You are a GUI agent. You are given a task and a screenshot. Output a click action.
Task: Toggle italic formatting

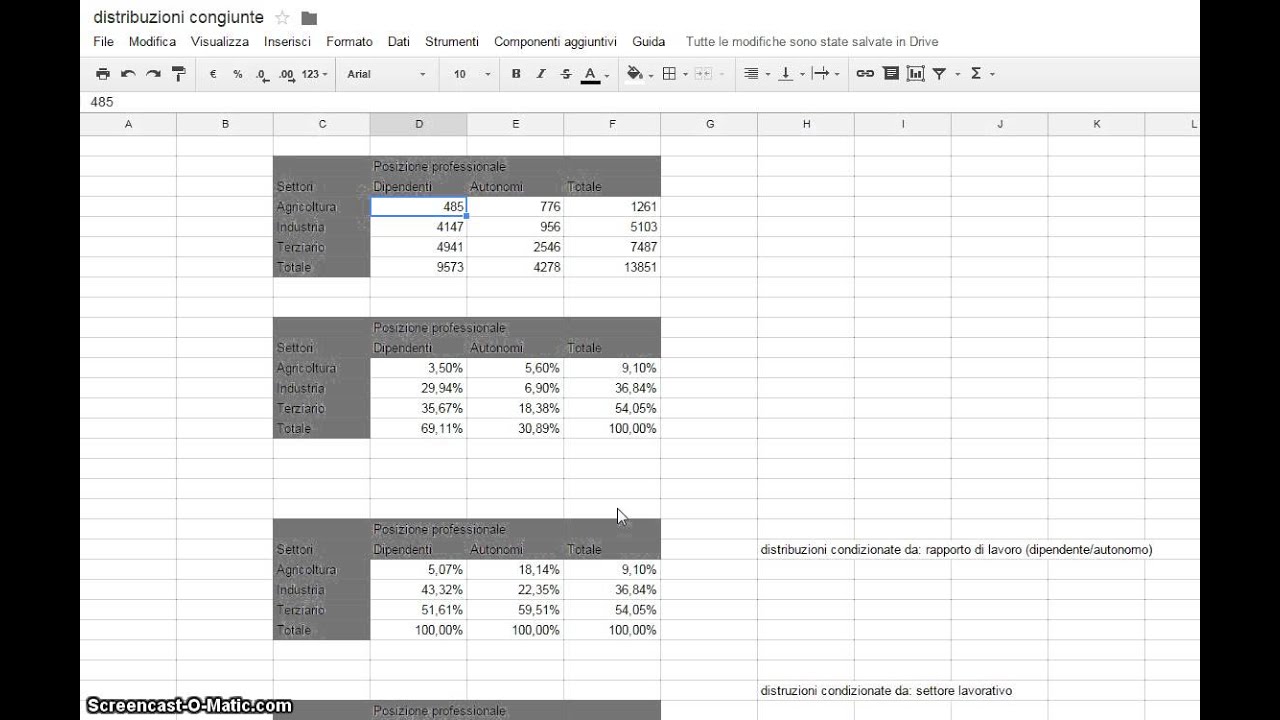541,74
